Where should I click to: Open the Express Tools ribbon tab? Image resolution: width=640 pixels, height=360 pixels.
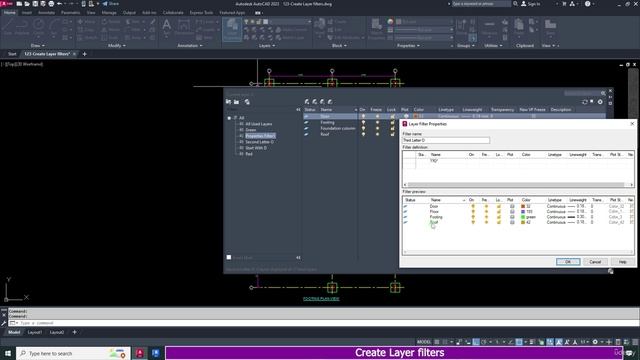(201, 13)
